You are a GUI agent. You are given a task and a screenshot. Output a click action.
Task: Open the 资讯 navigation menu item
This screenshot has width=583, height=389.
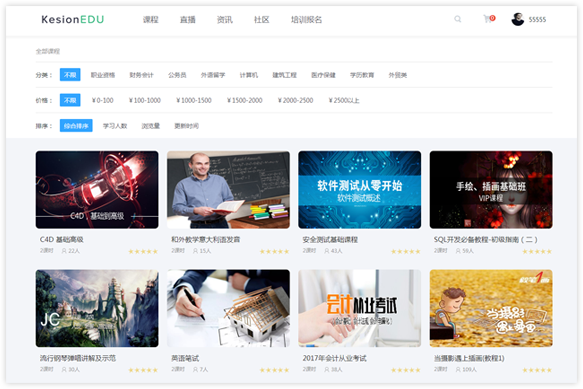tap(225, 20)
